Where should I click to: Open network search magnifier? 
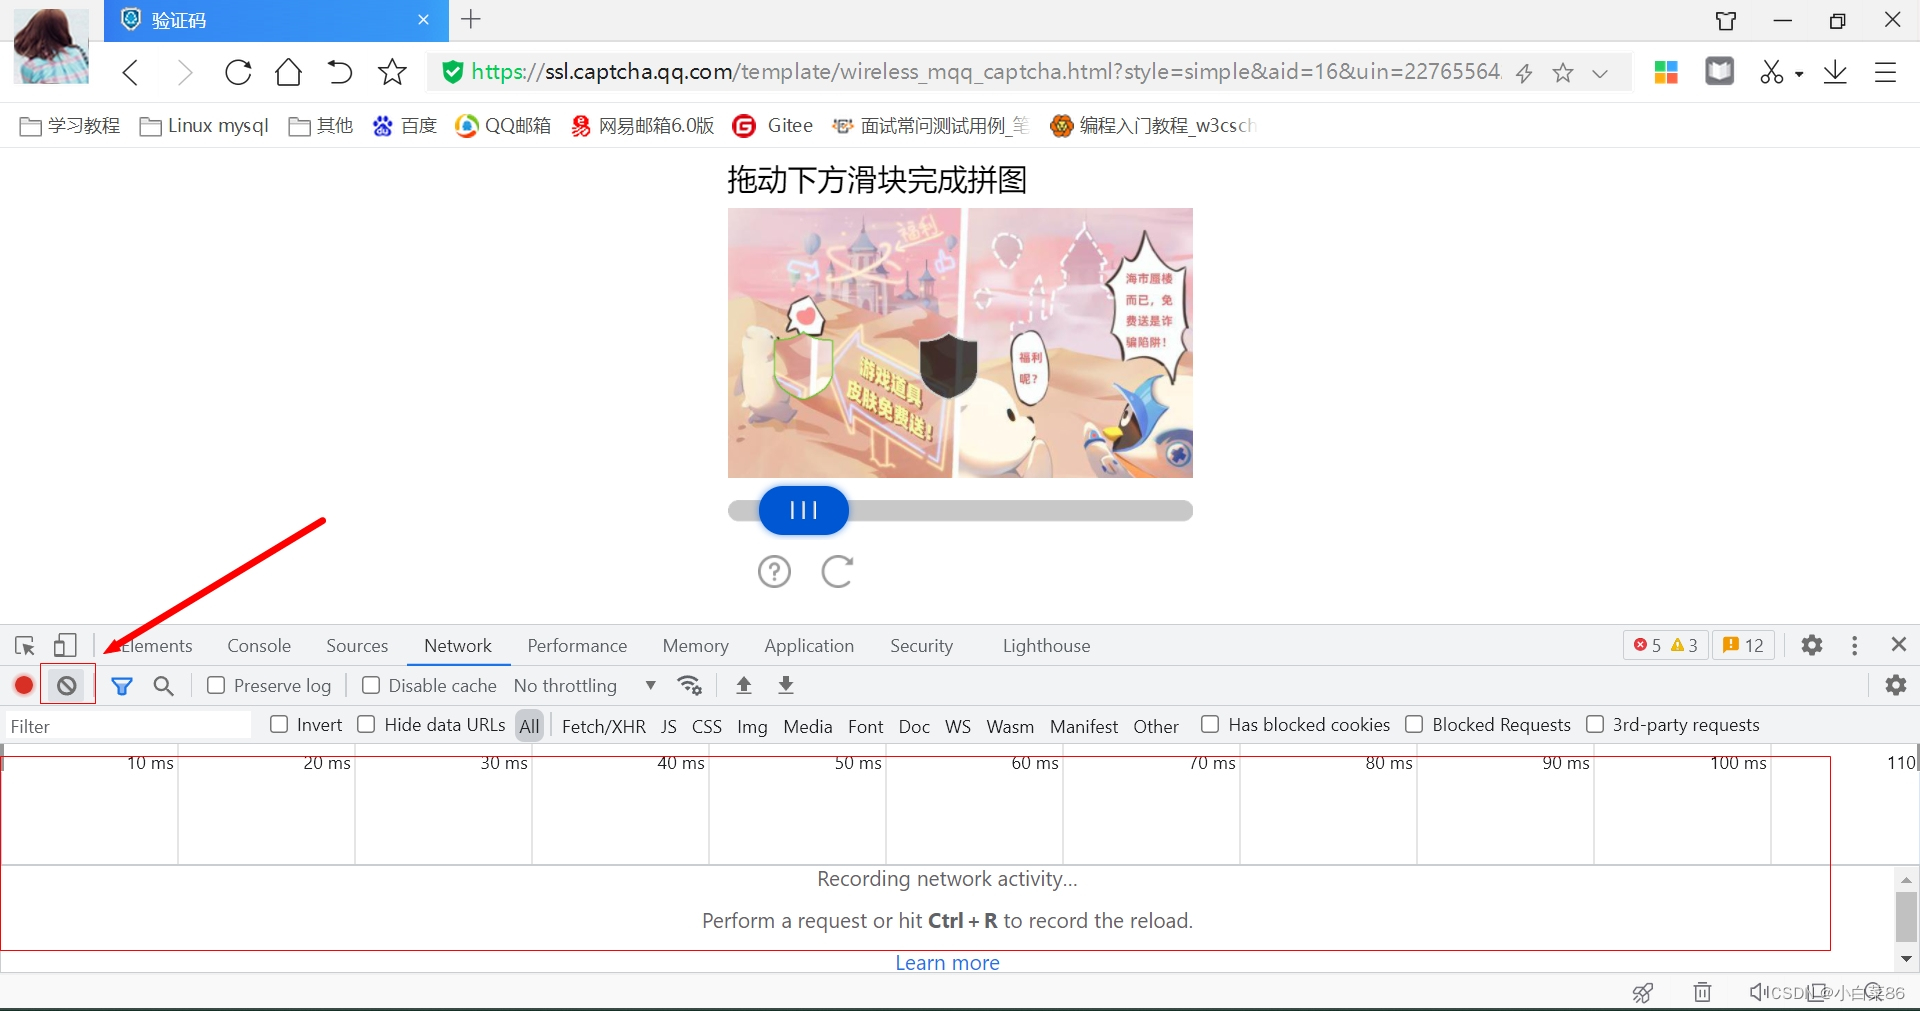click(164, 686)
